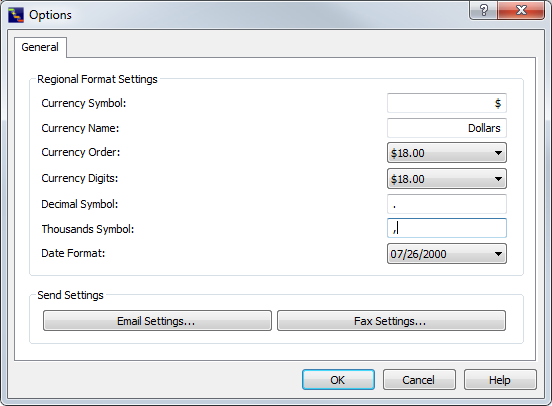Click the Options dialog app icon

pos(16,15)
